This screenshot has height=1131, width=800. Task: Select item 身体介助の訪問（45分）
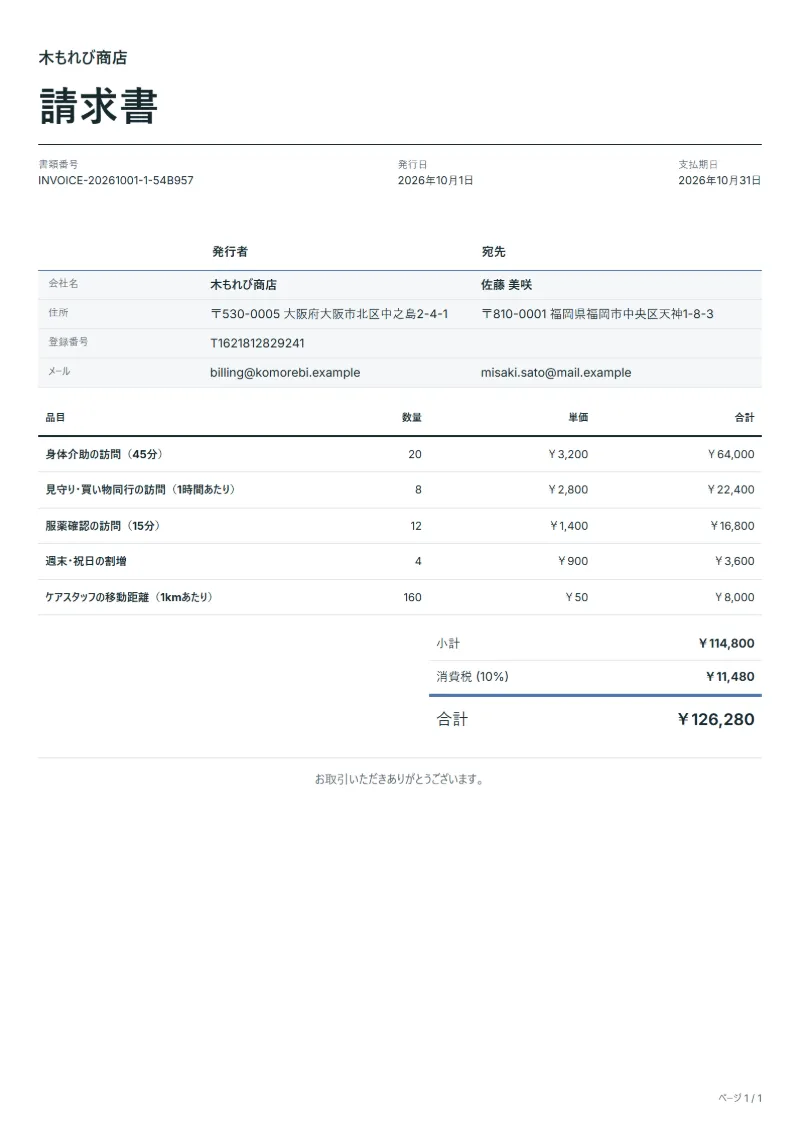coord(105,454)
